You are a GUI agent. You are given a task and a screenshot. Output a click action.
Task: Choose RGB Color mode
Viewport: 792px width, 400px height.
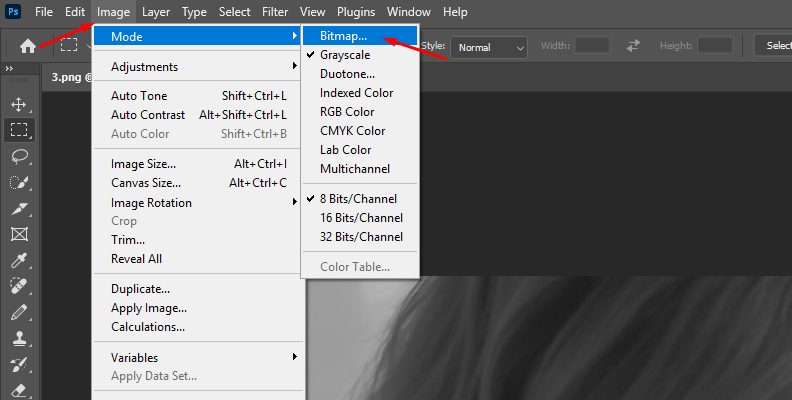point(360,112)
